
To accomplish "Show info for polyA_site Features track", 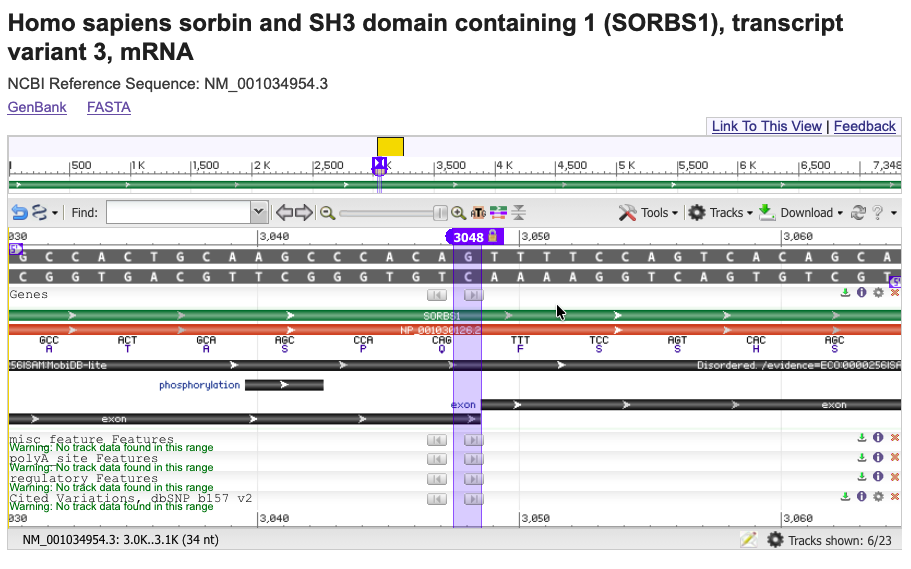I will tap(878, 457).
